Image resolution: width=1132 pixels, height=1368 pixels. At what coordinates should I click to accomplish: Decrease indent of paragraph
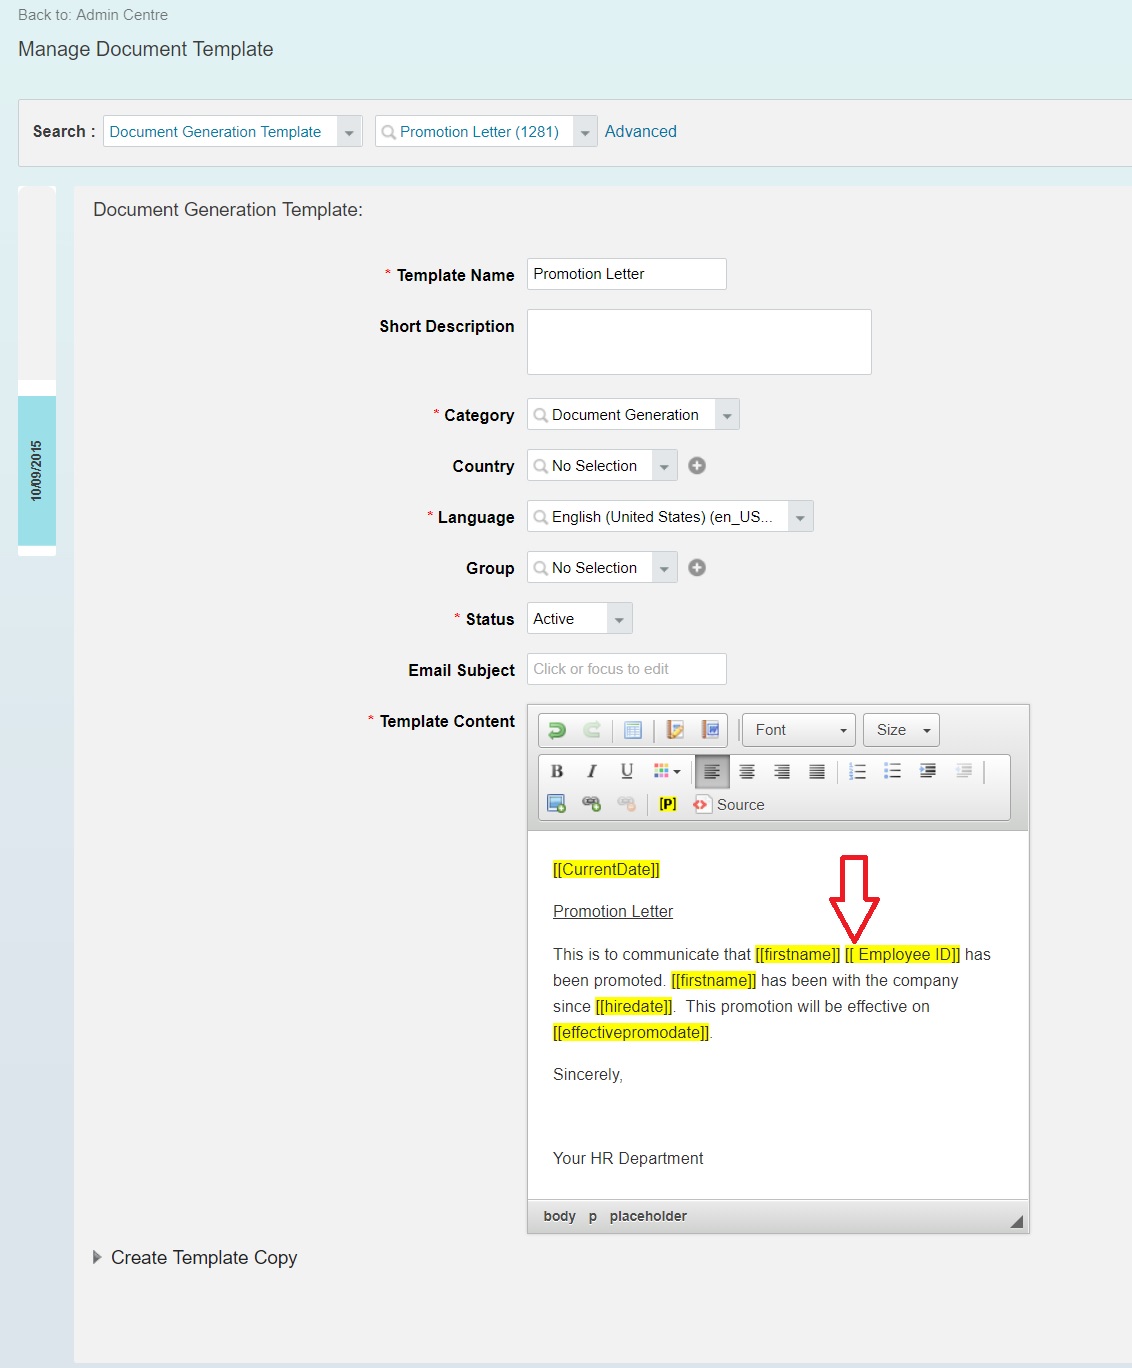pyautogui.click(x=964, y=771)
